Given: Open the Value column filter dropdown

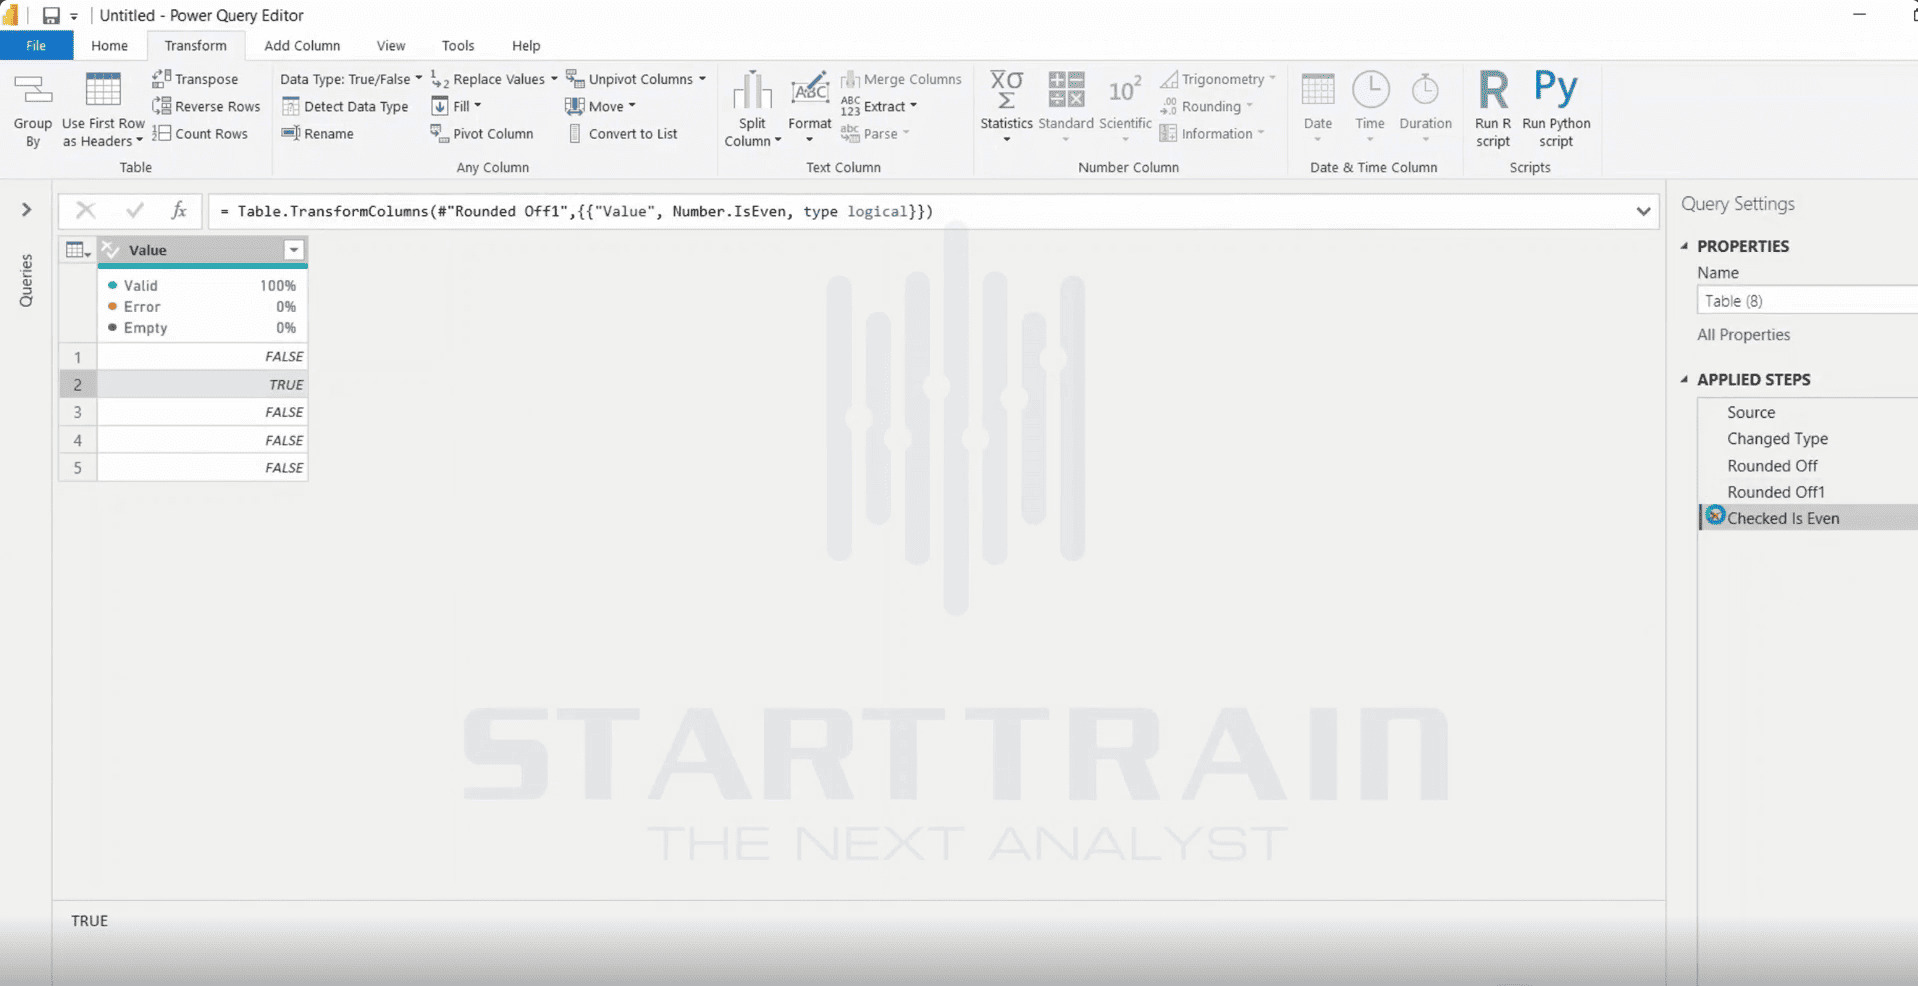Looking at the screenshot, I should point(294,250).
